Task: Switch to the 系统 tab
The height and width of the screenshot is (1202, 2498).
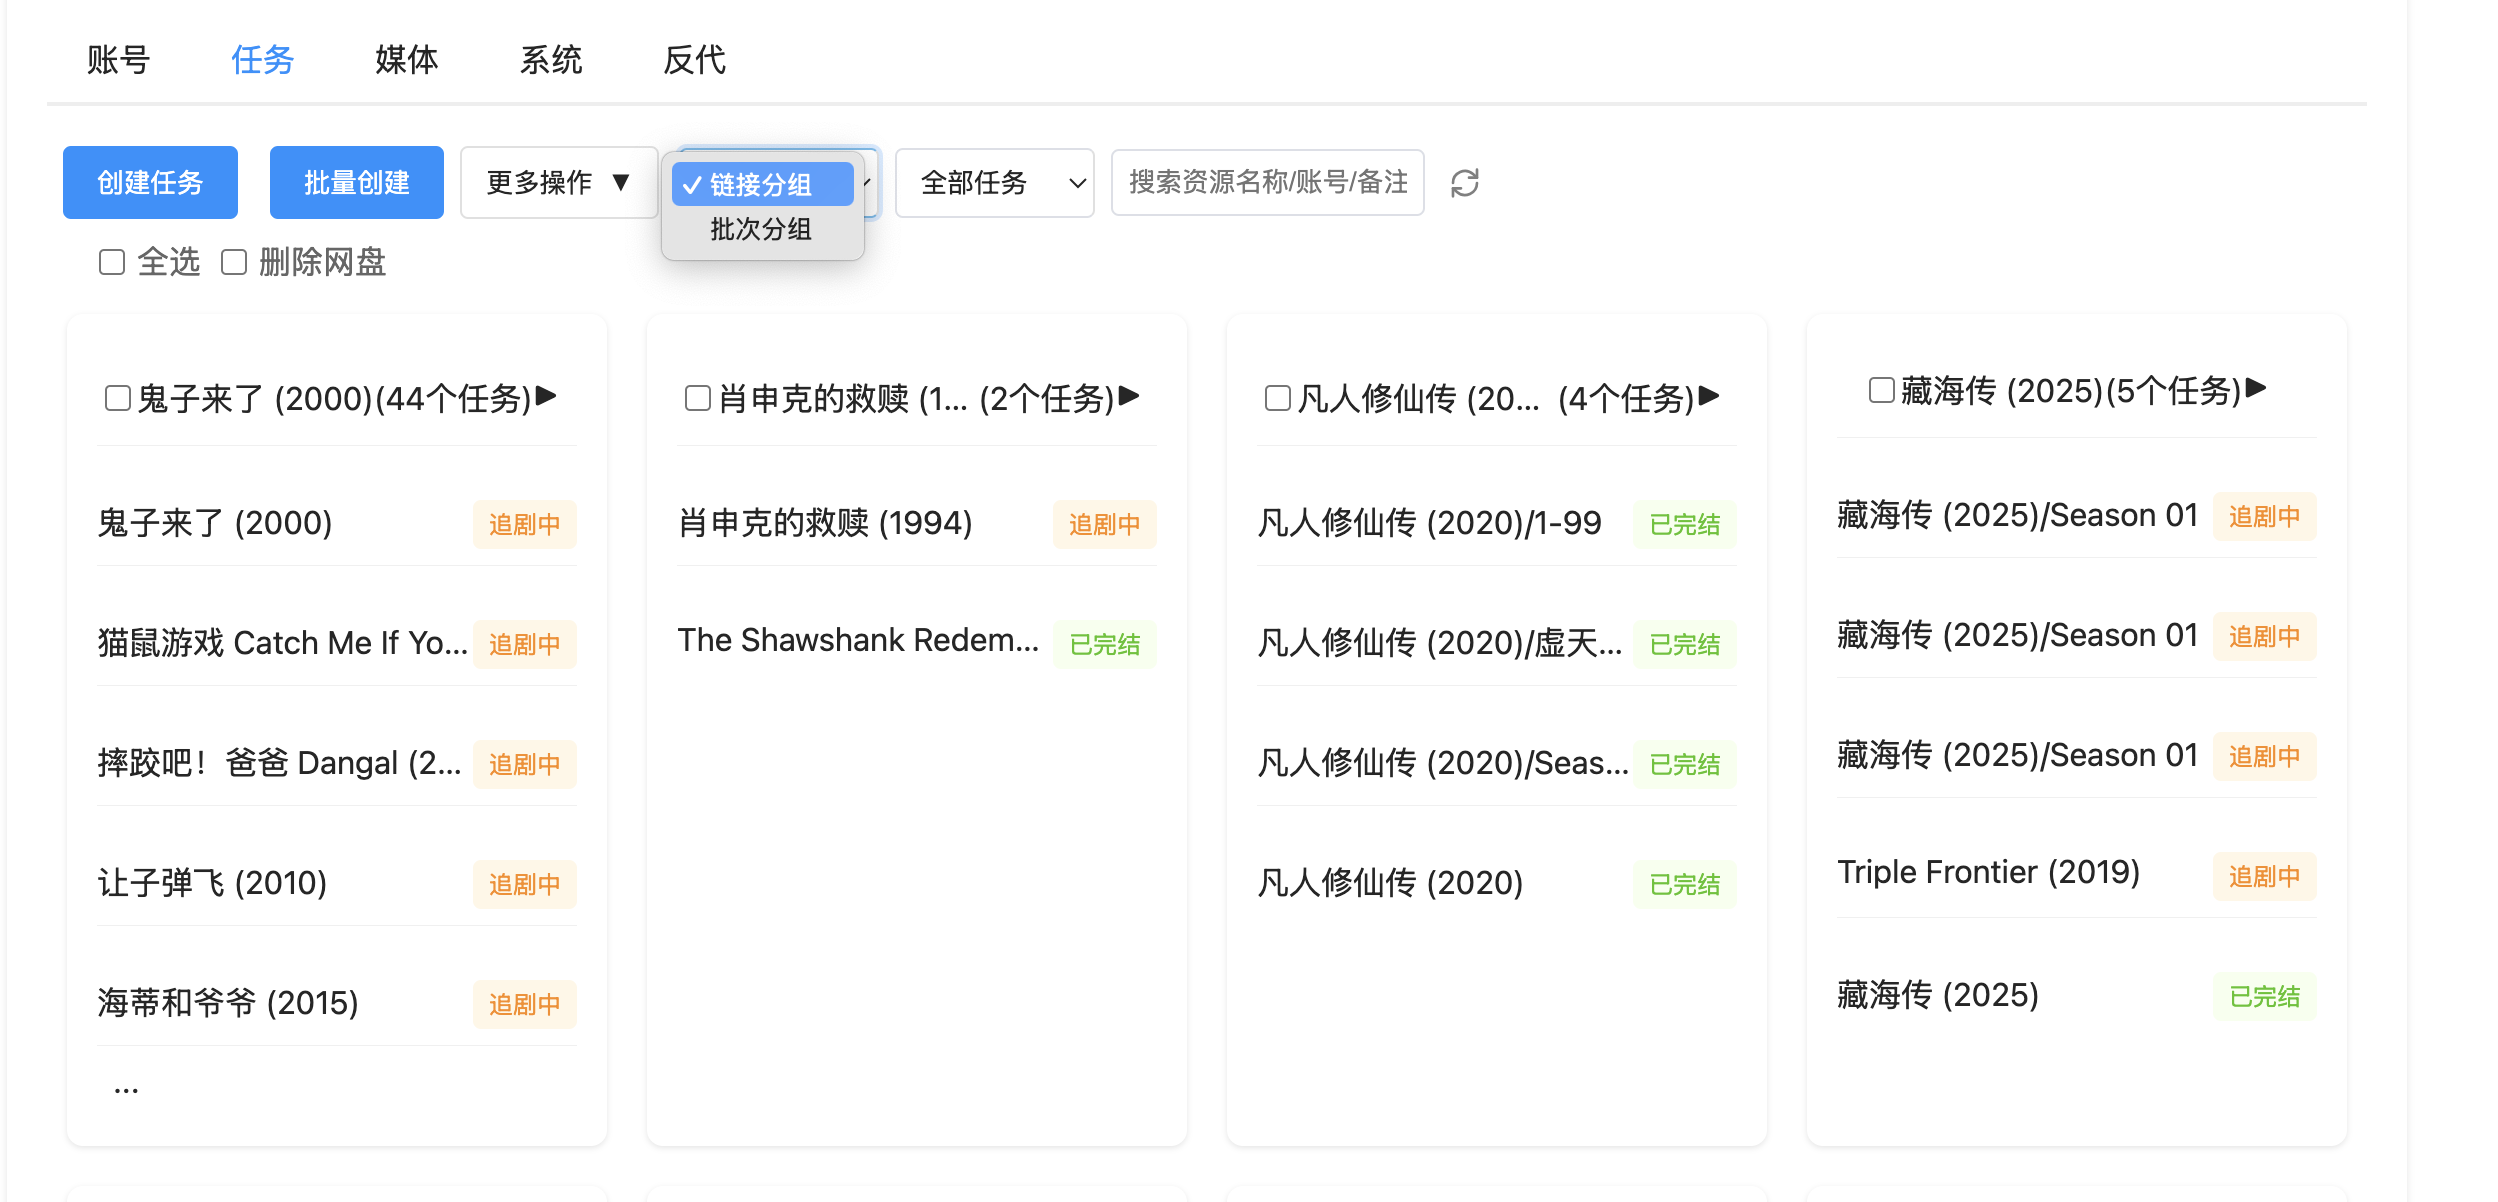Action: coord(550,60)
